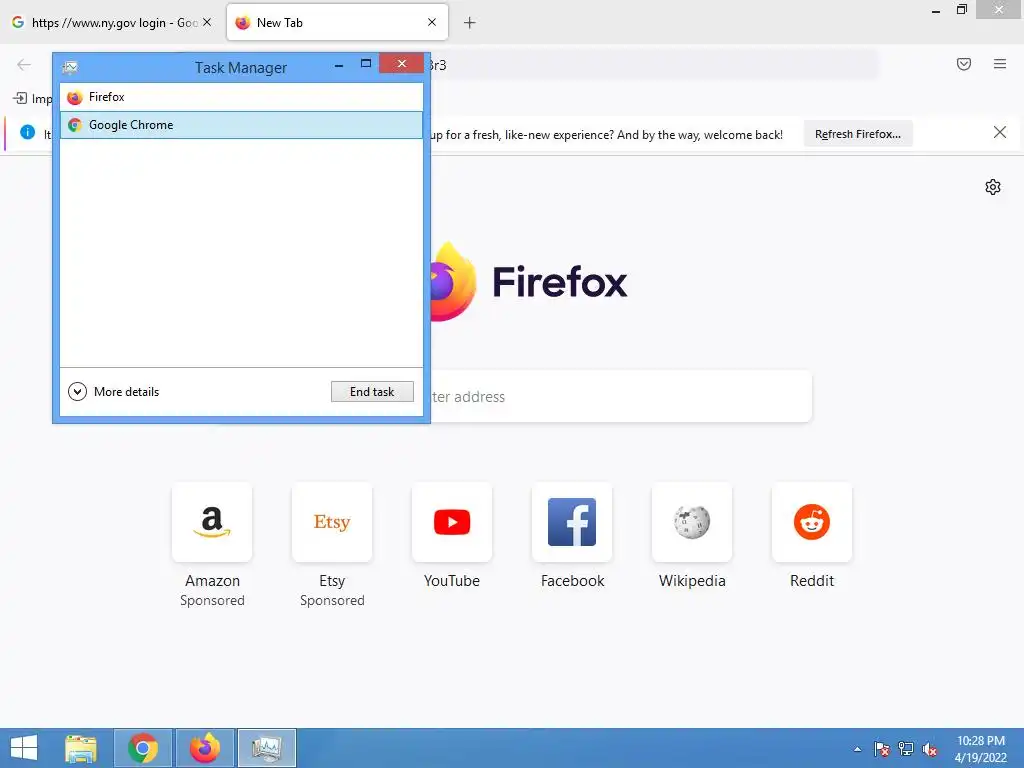This screenshot has width=1024, height=768.
Task: Expand More details in Task Manager
Action: [114, 391]
